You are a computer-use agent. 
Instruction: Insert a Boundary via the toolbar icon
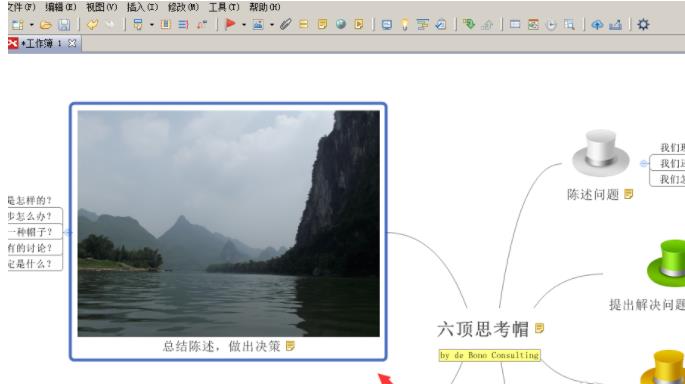pos(166,24)
